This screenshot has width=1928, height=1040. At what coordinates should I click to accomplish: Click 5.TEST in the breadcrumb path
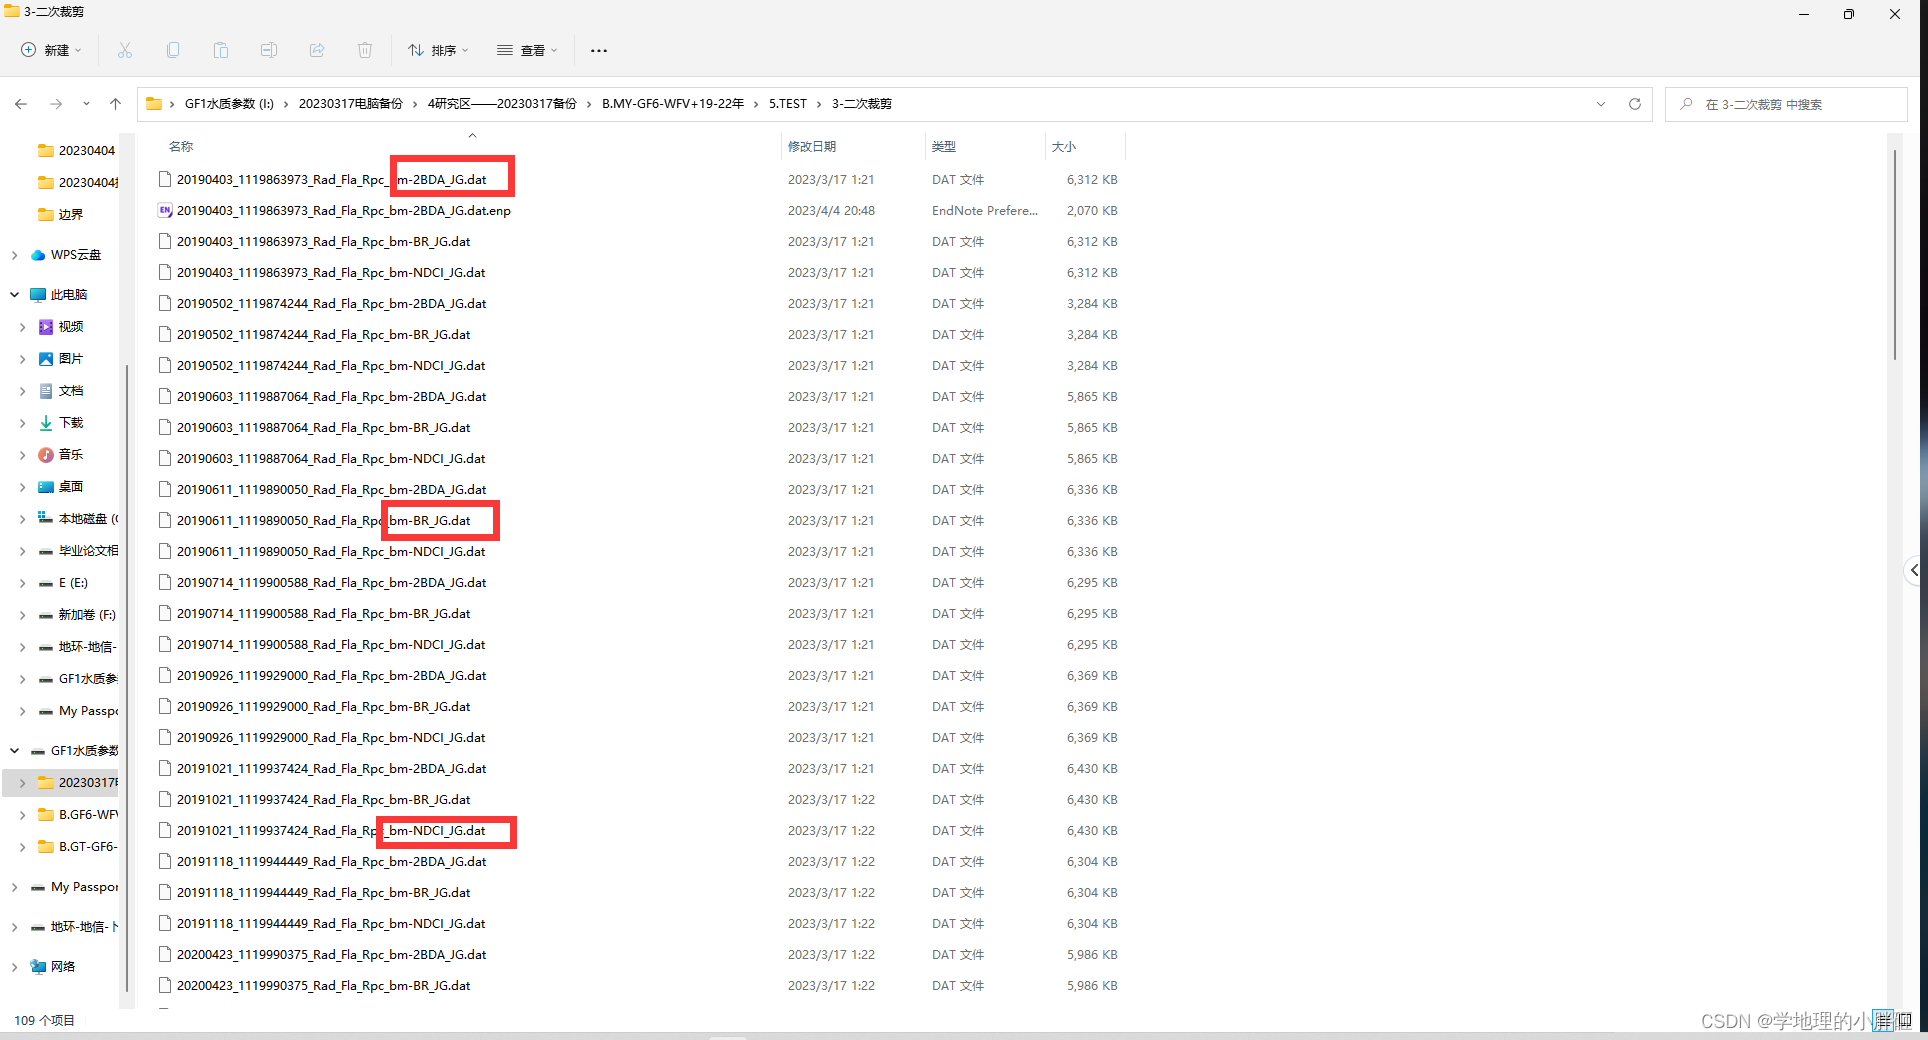click(x=787, y=104)
